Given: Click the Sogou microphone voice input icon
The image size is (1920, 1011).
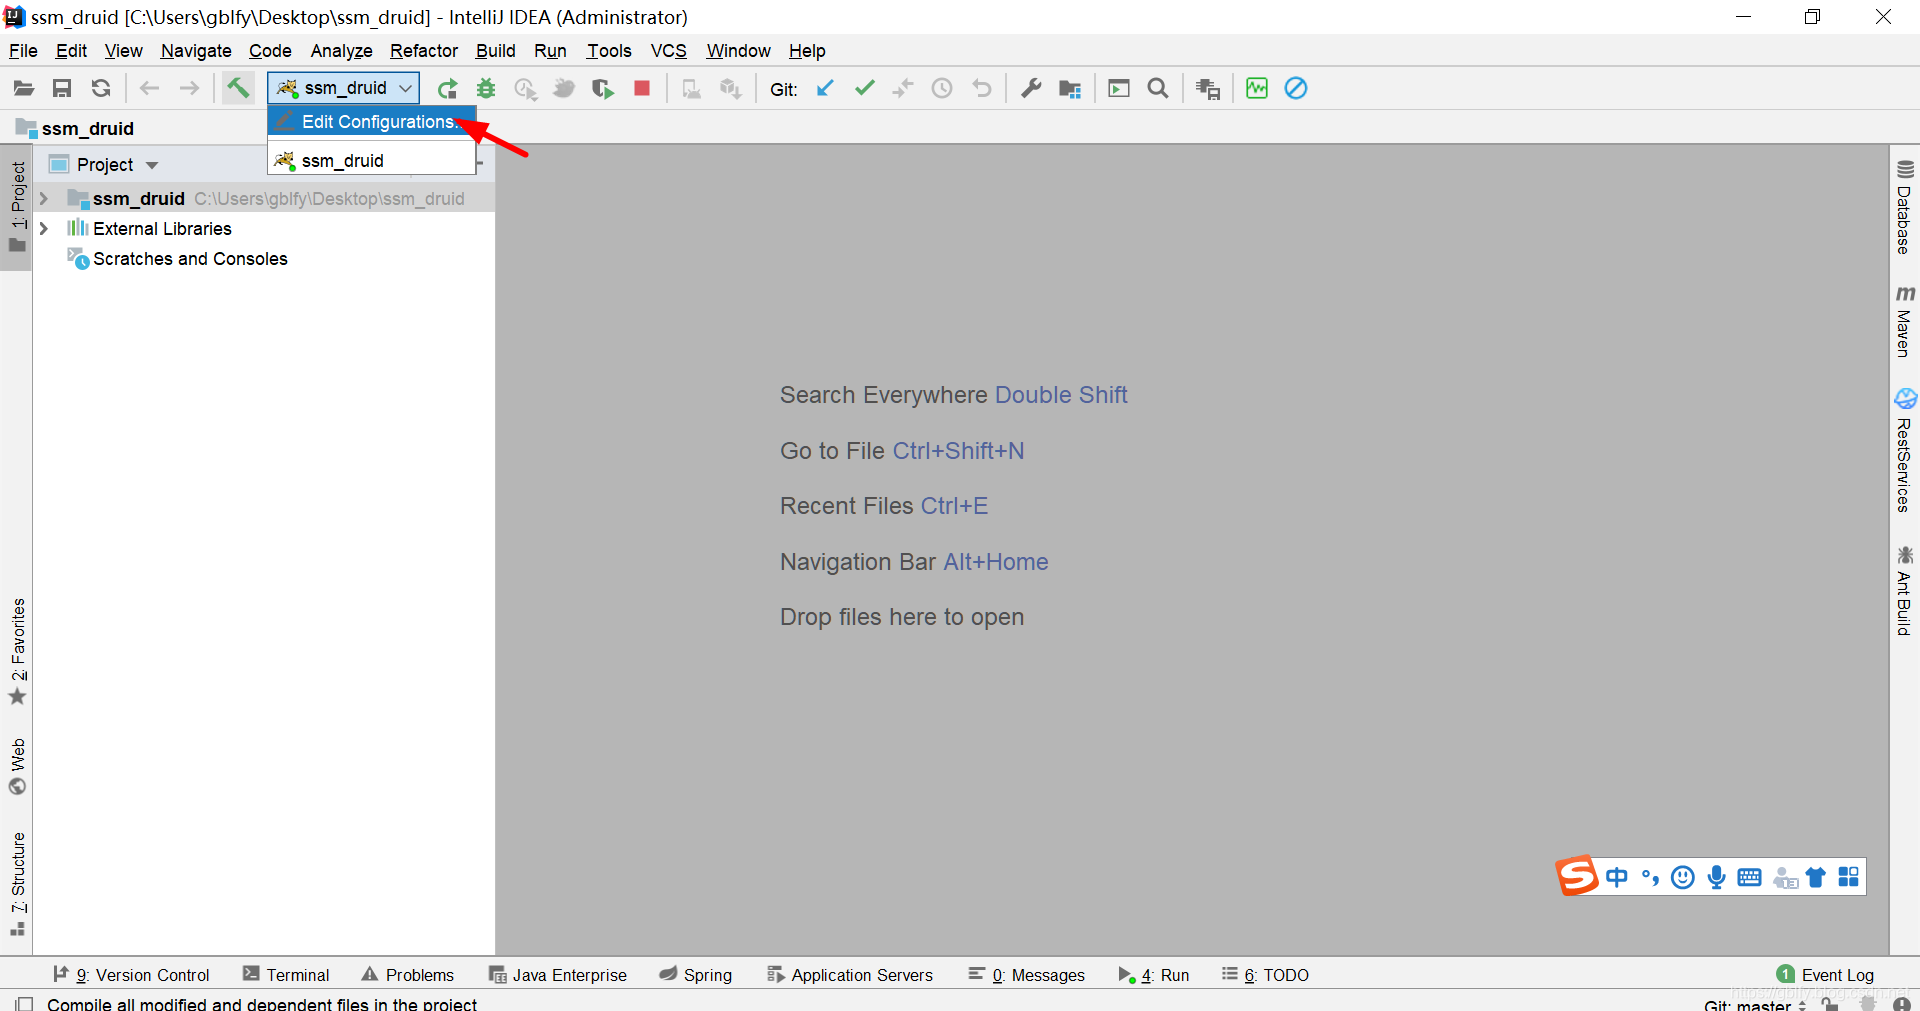Looking at the screenshot, I should click(1717, 877).
